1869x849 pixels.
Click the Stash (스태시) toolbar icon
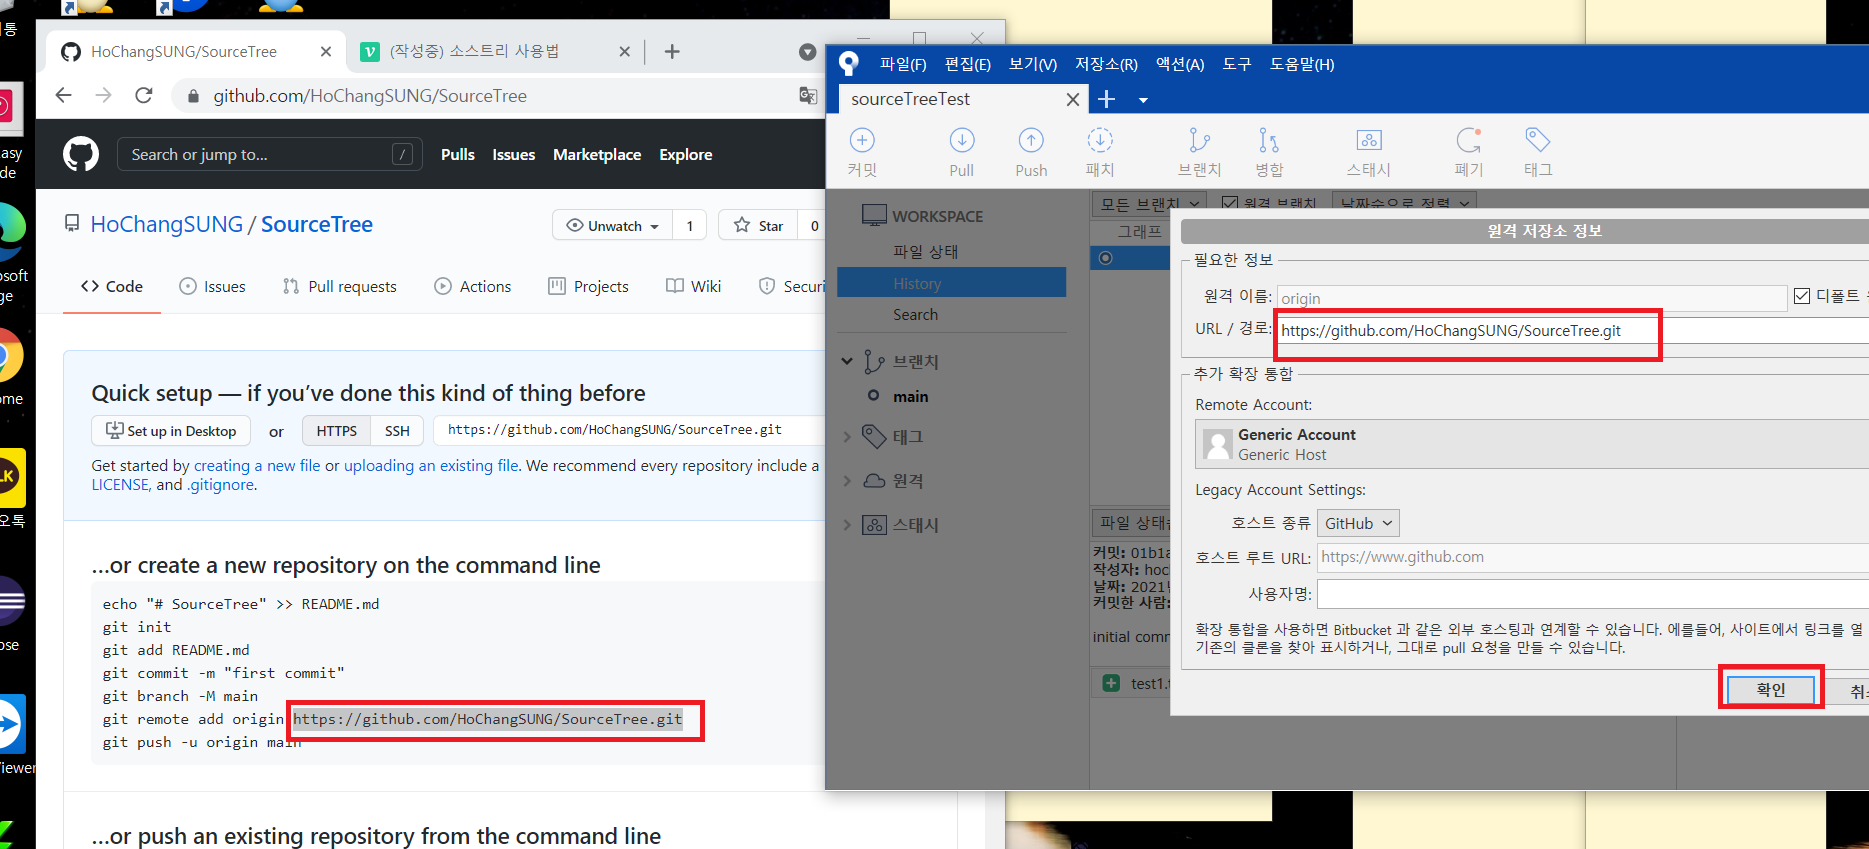point(1369,140)
